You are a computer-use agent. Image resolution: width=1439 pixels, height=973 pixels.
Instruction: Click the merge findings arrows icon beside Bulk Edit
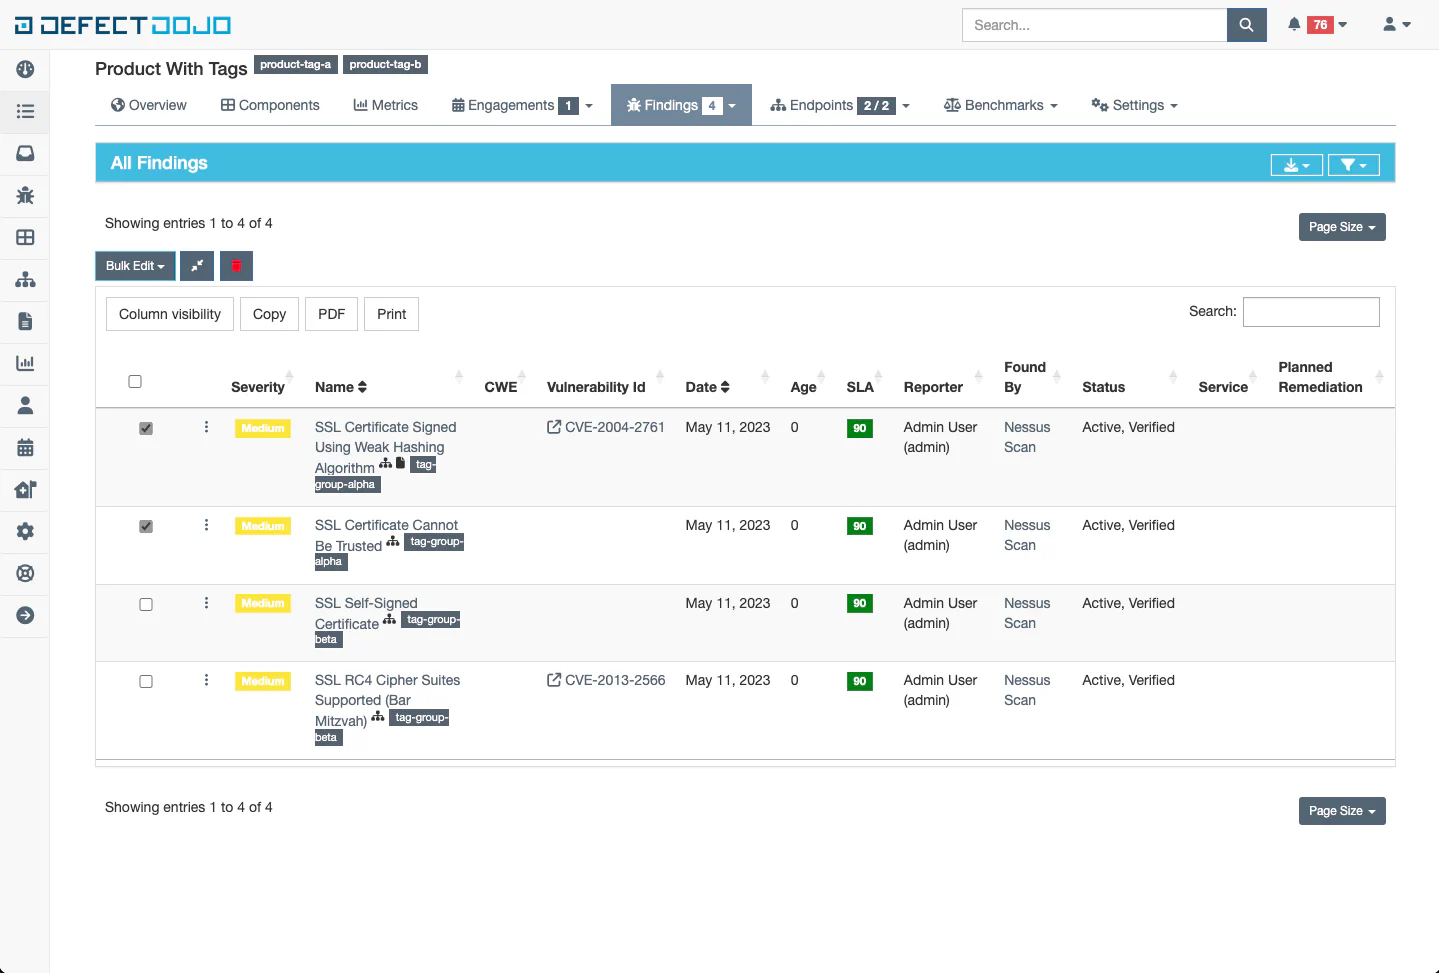click(x=197, y=266)
